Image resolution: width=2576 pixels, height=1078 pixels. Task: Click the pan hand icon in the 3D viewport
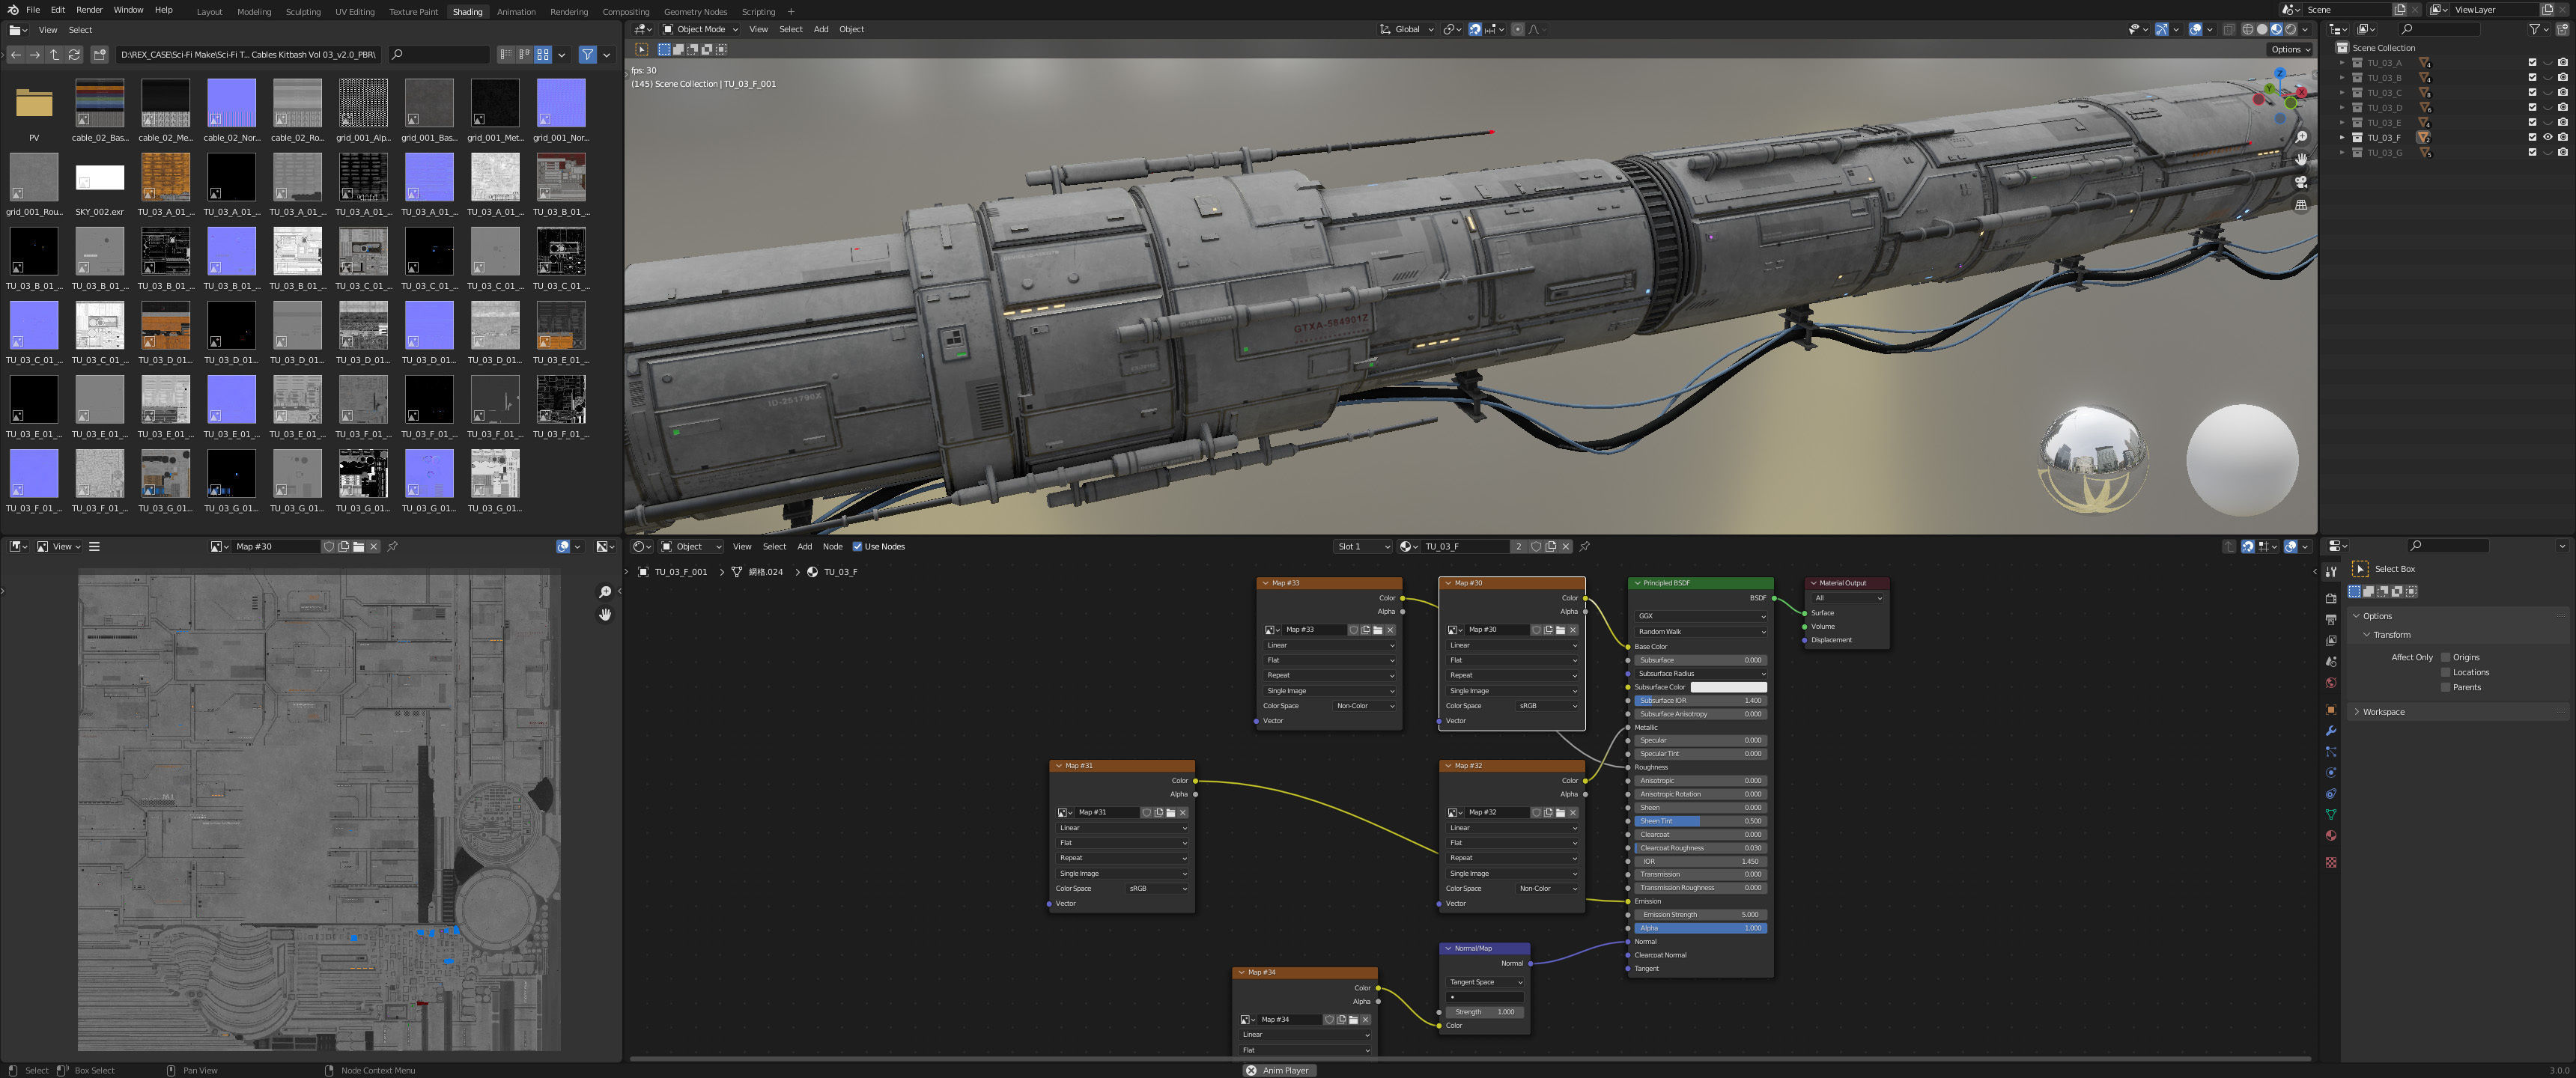point(2301,159)
